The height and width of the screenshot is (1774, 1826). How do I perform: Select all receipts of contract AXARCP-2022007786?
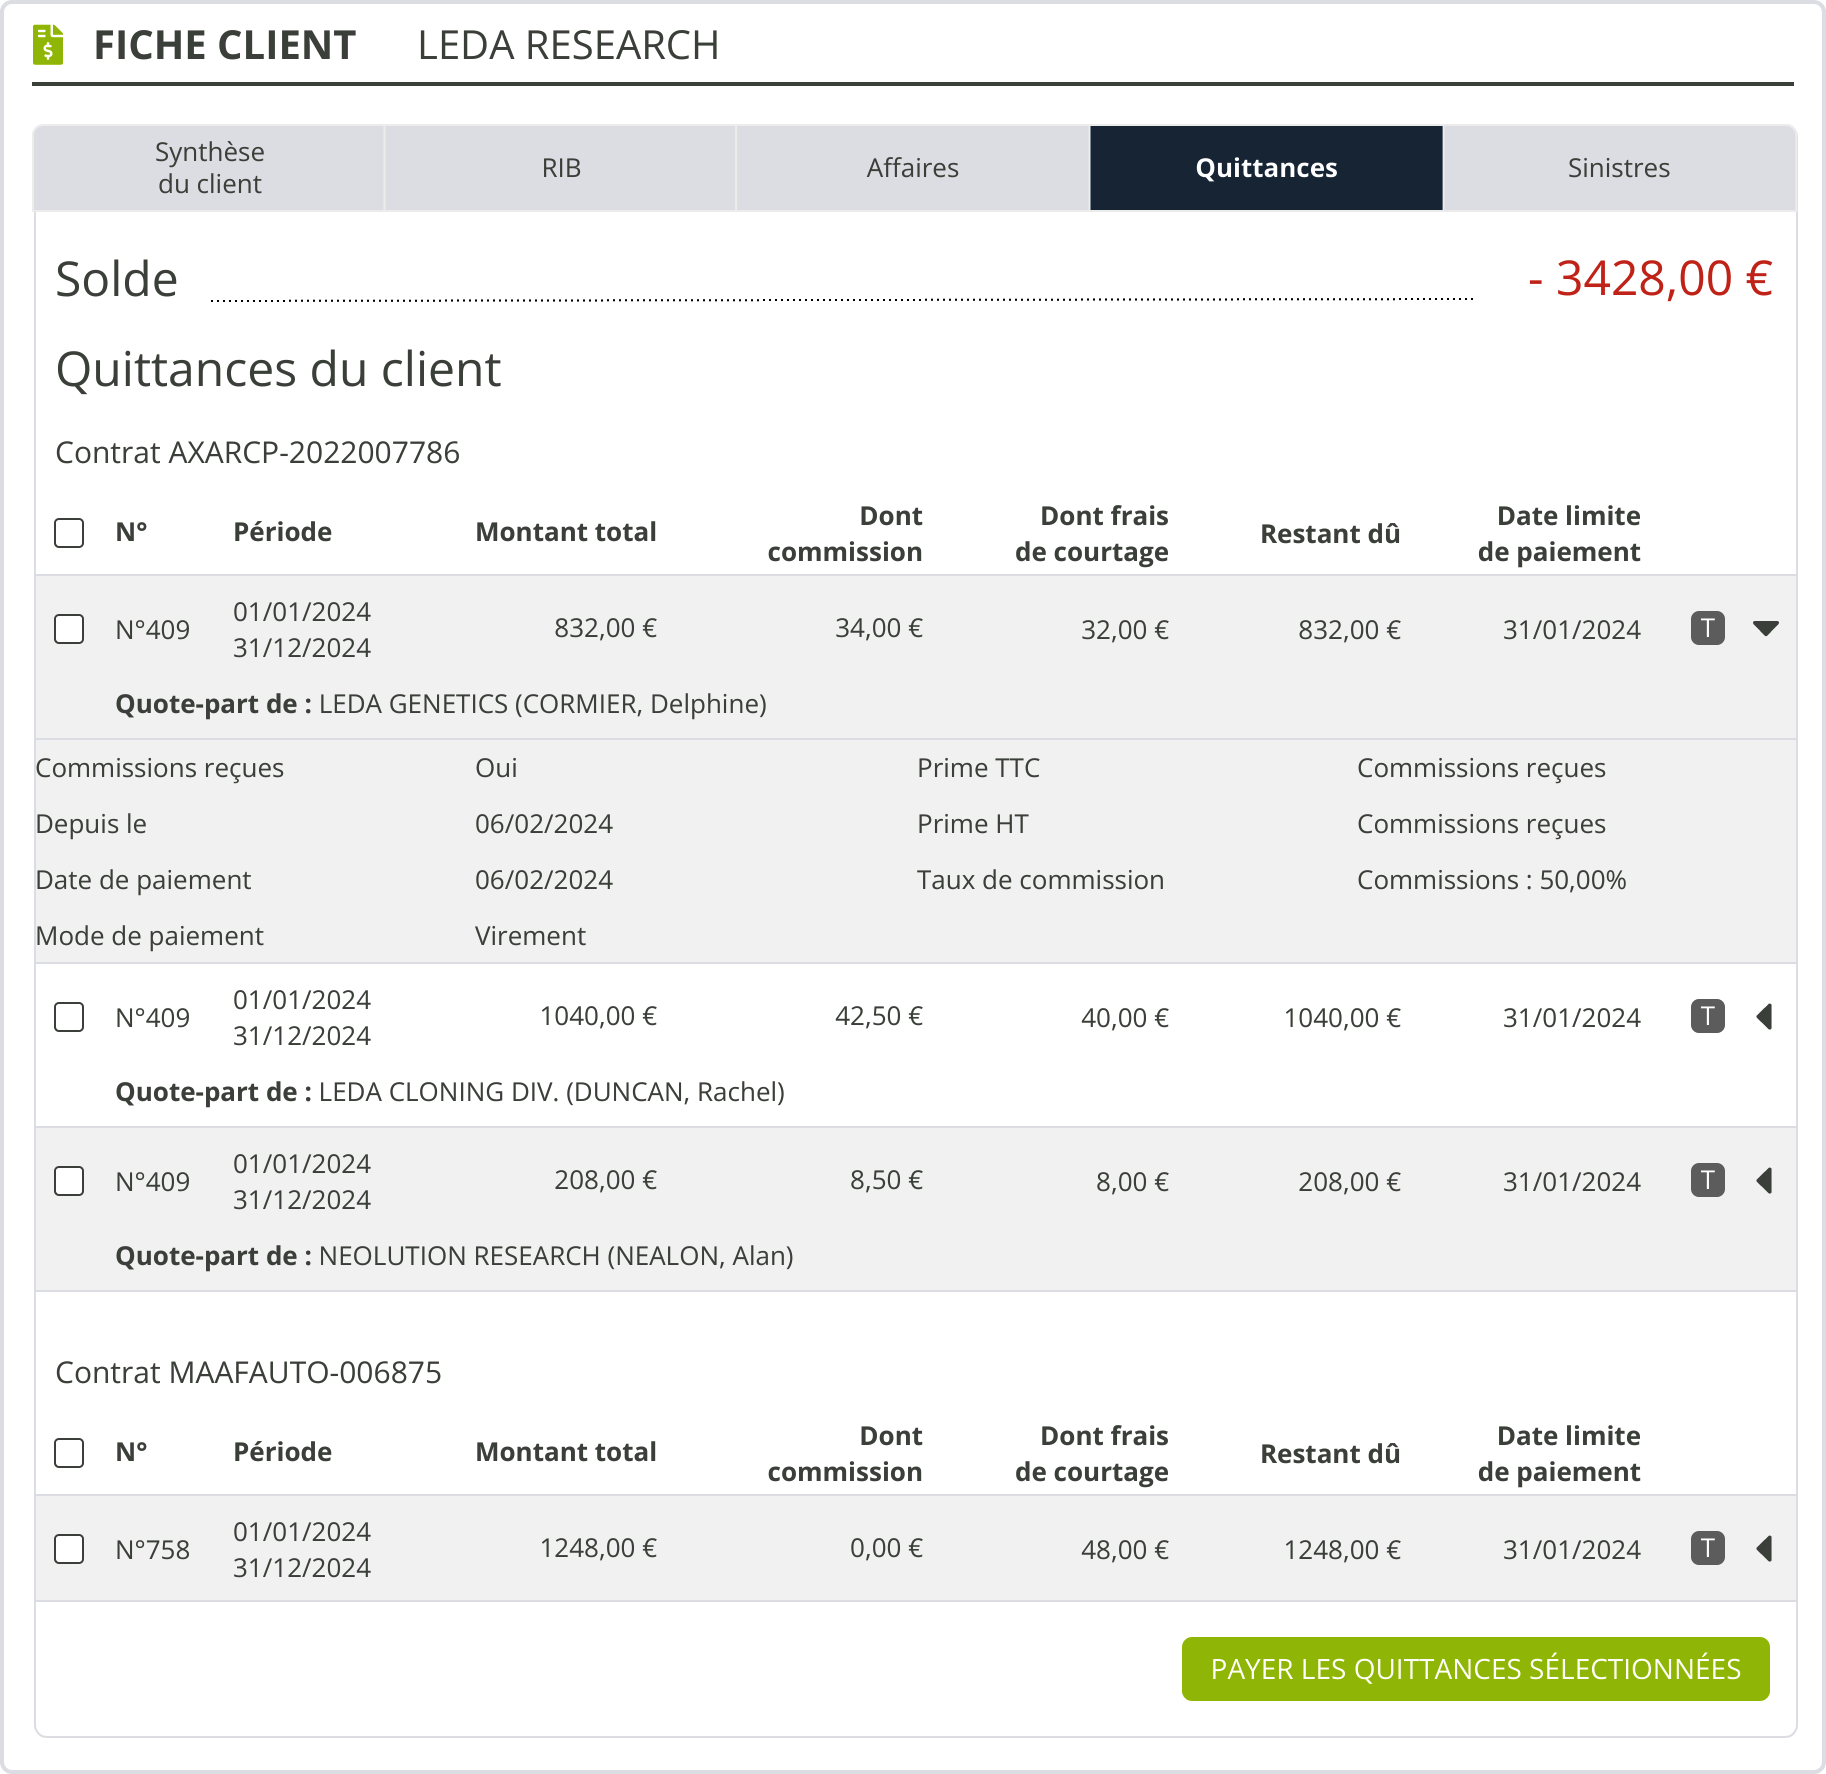[69, 533]
